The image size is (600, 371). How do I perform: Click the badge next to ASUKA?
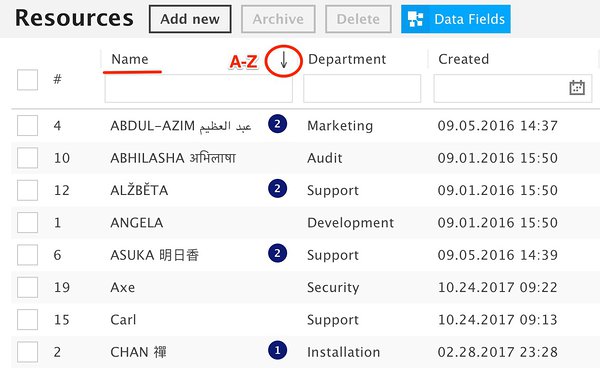coord(277,253)
